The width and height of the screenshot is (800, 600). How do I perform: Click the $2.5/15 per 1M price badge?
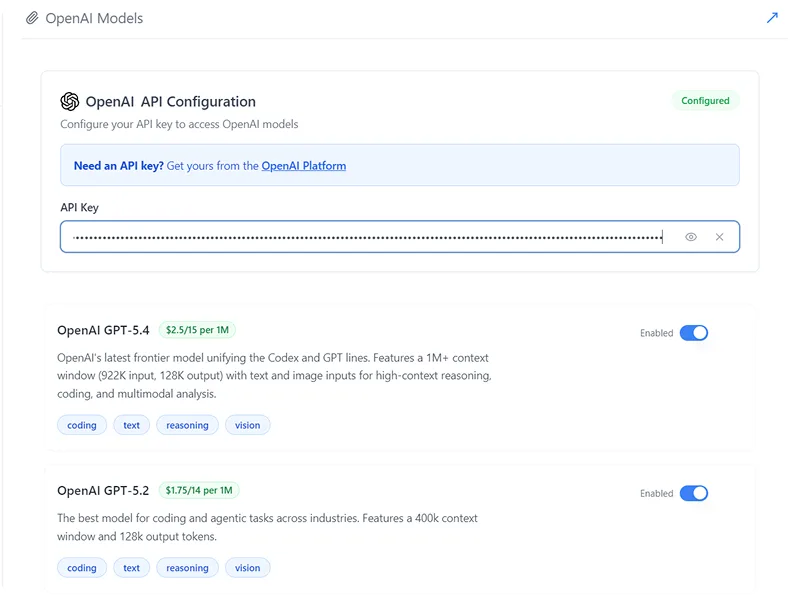(197, 330)
